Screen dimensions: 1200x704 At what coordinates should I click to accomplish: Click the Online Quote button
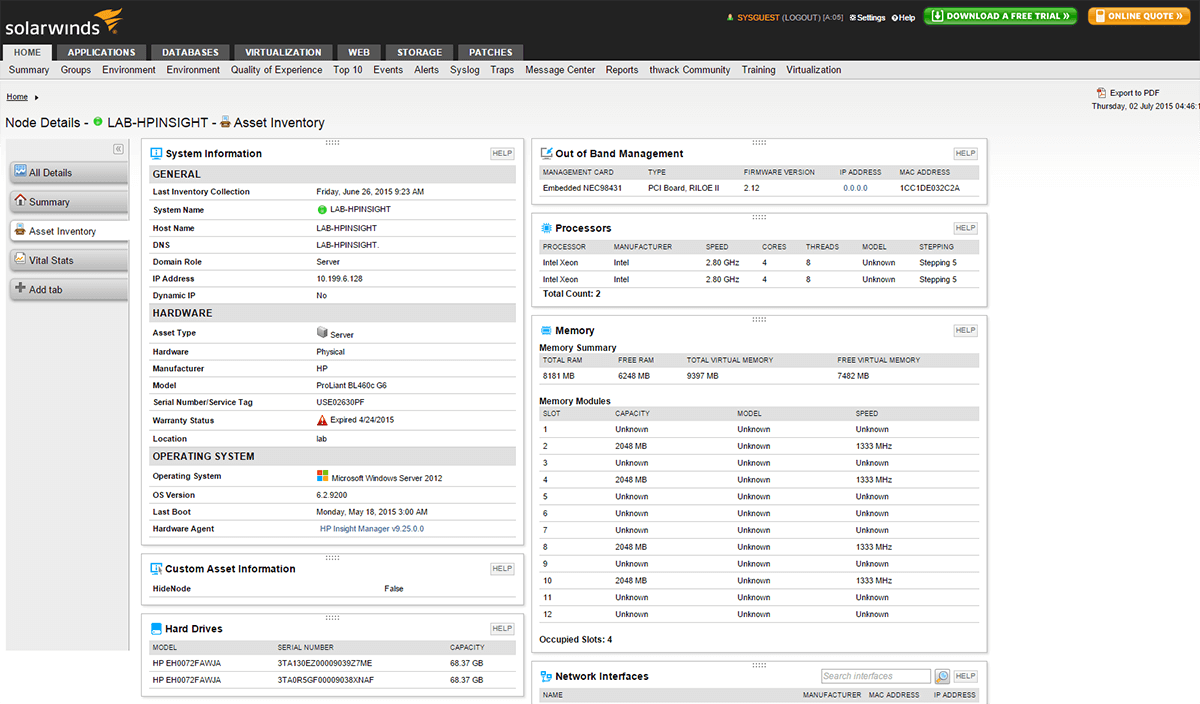(x=1138, y=16)
